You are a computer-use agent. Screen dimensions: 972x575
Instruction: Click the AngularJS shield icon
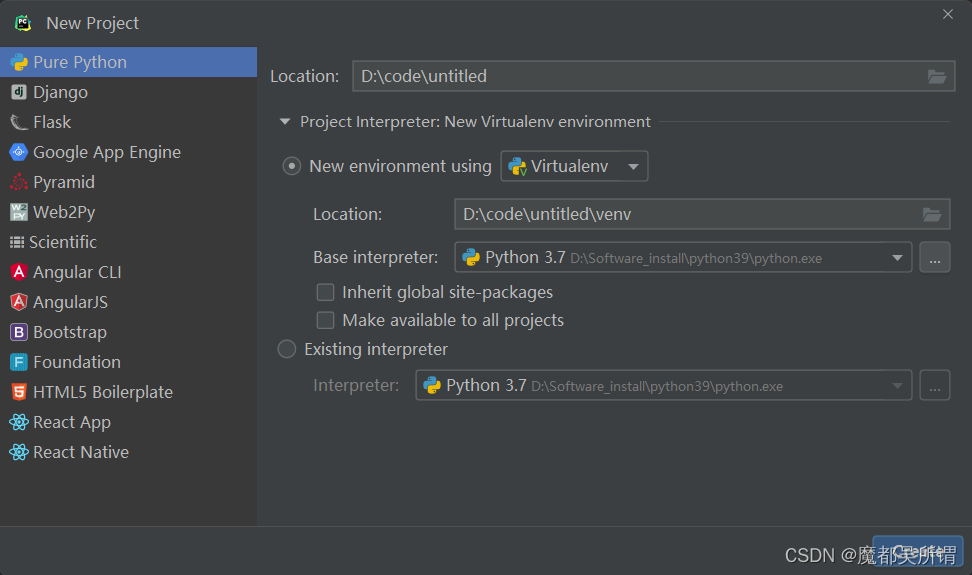point(19,302)
